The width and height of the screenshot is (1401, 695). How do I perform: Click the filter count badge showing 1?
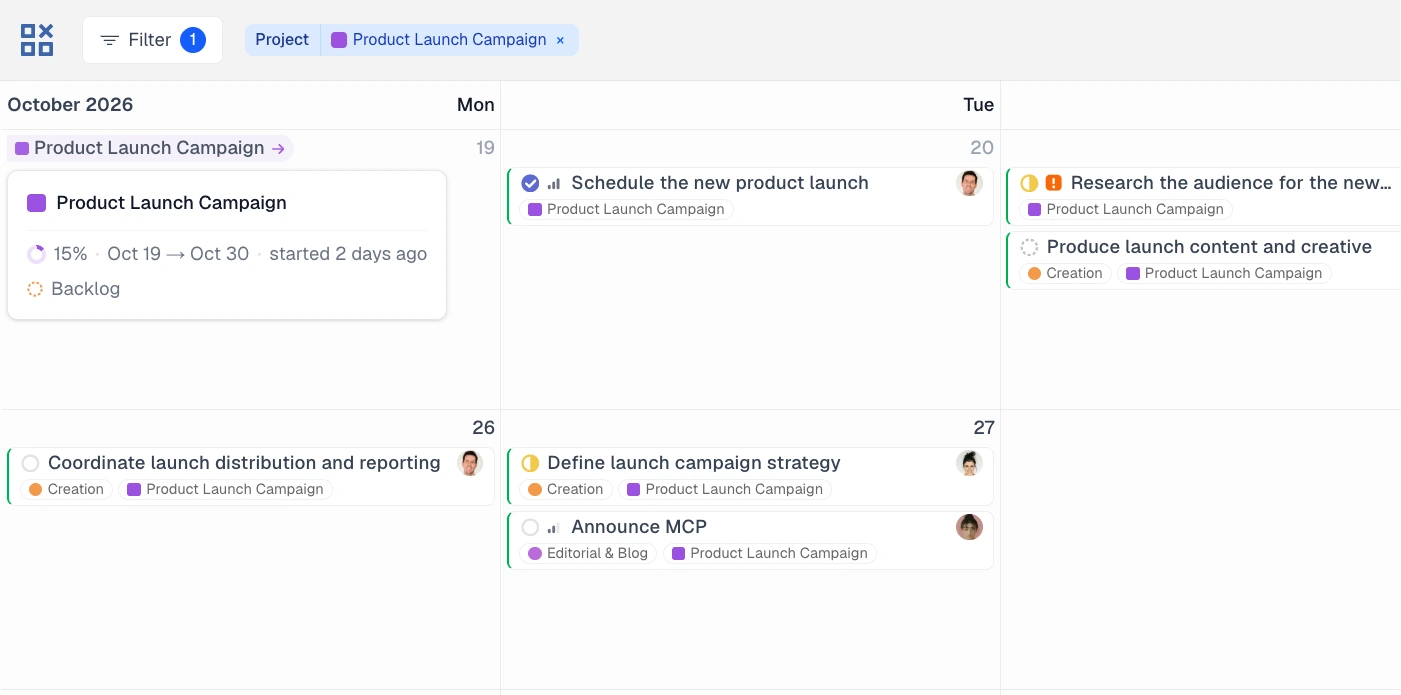click(x=193, y=40)
